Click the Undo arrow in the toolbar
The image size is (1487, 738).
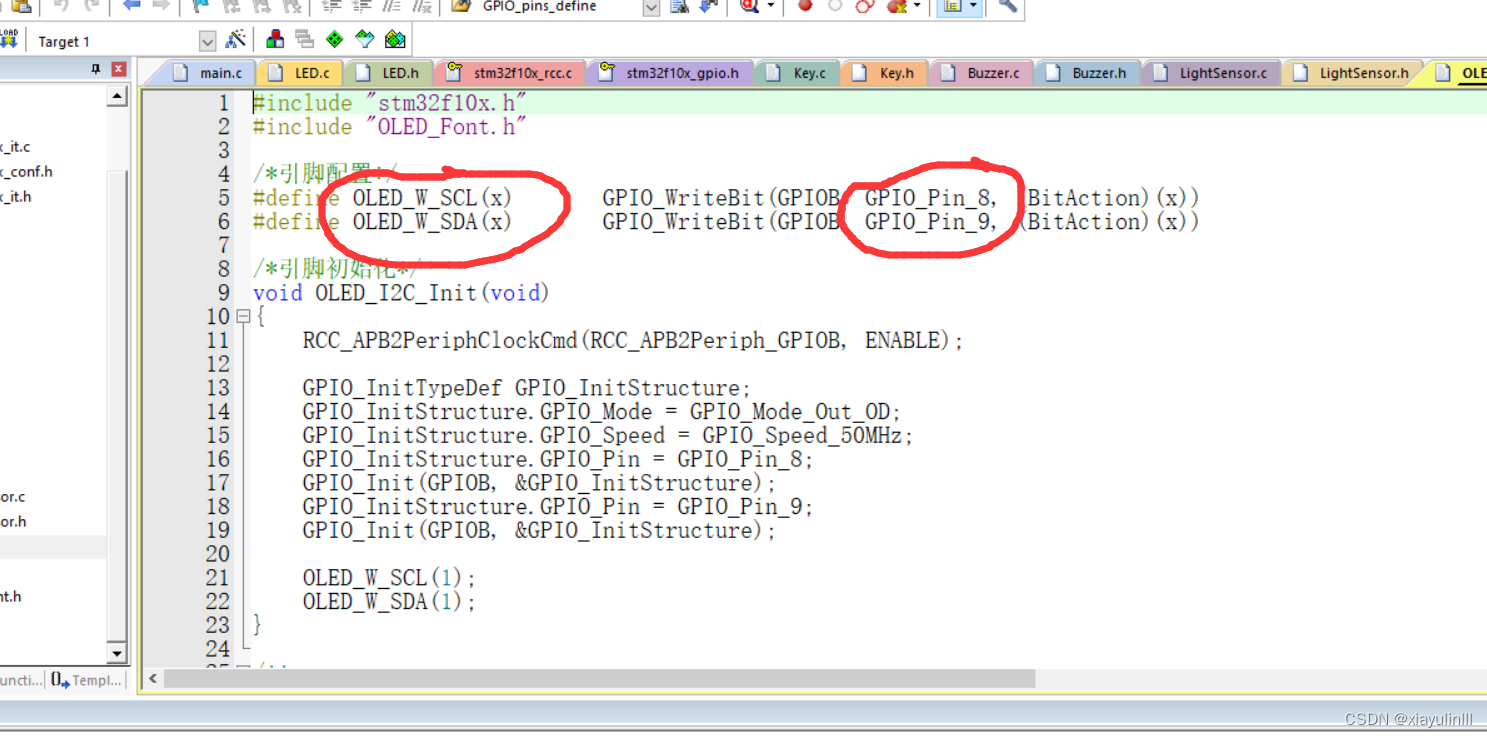60,6
